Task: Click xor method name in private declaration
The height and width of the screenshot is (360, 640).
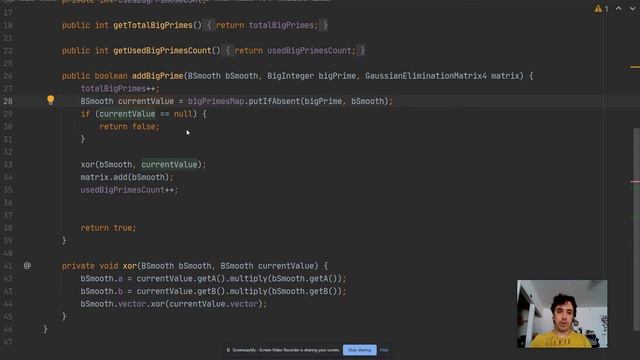Action: pyautogui.click(x=129, y=266)
